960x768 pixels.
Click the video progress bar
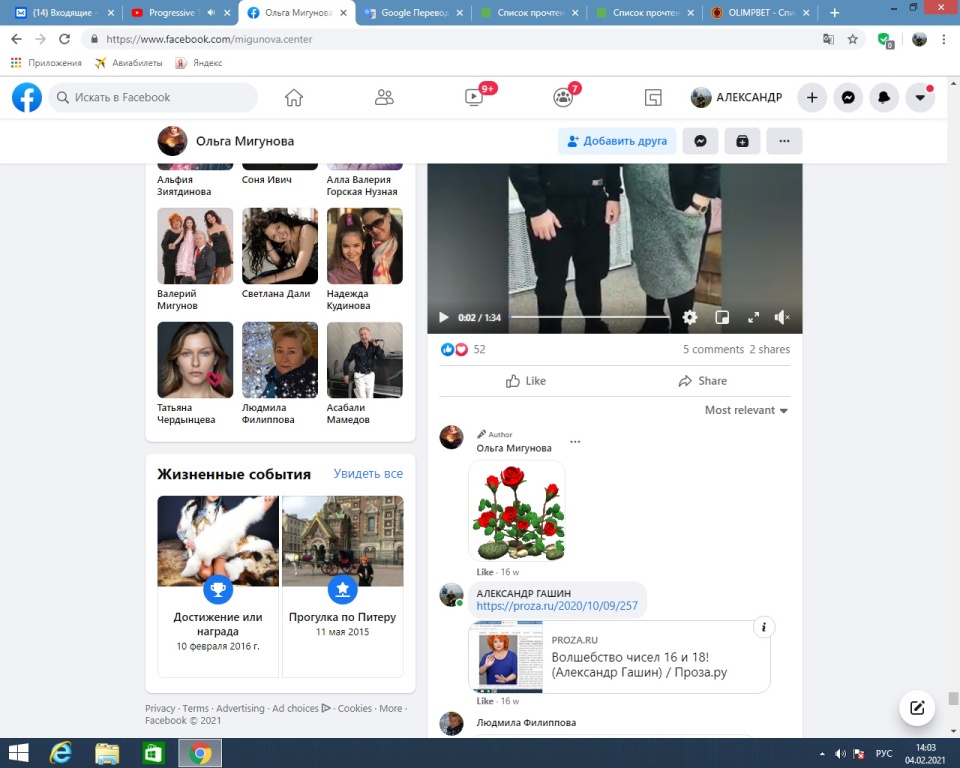590,317
